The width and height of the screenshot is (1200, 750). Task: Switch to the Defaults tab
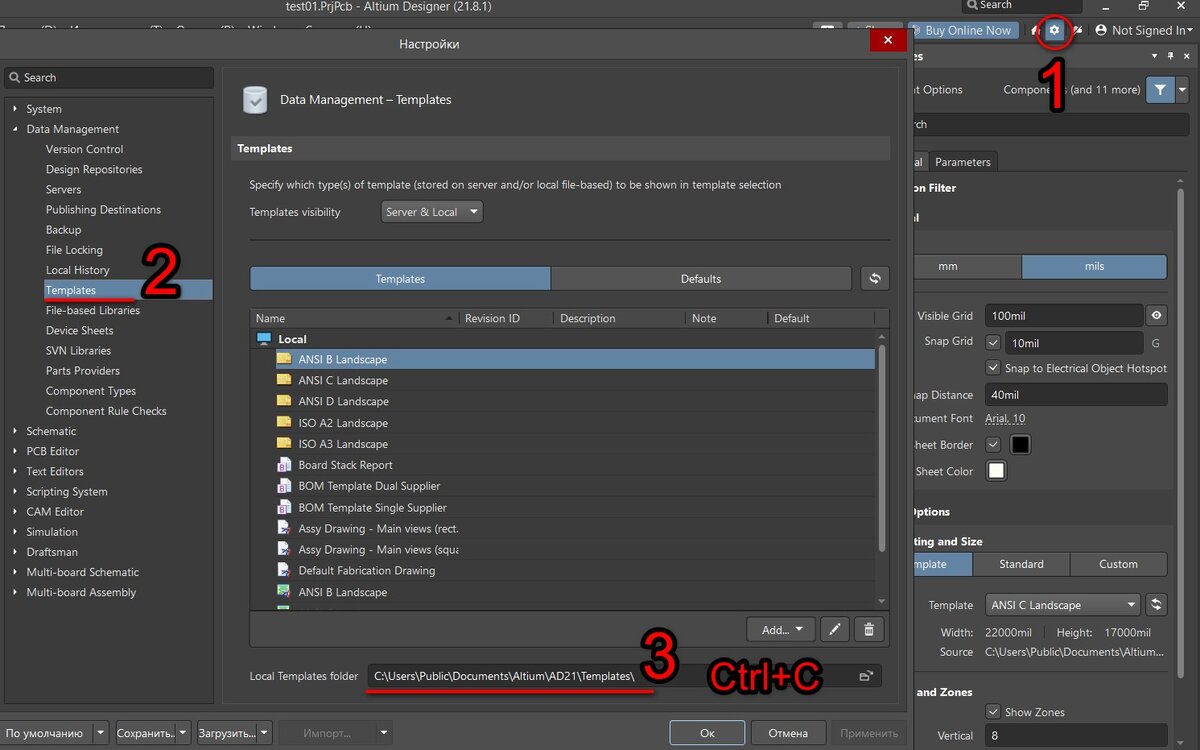(701, 278)
